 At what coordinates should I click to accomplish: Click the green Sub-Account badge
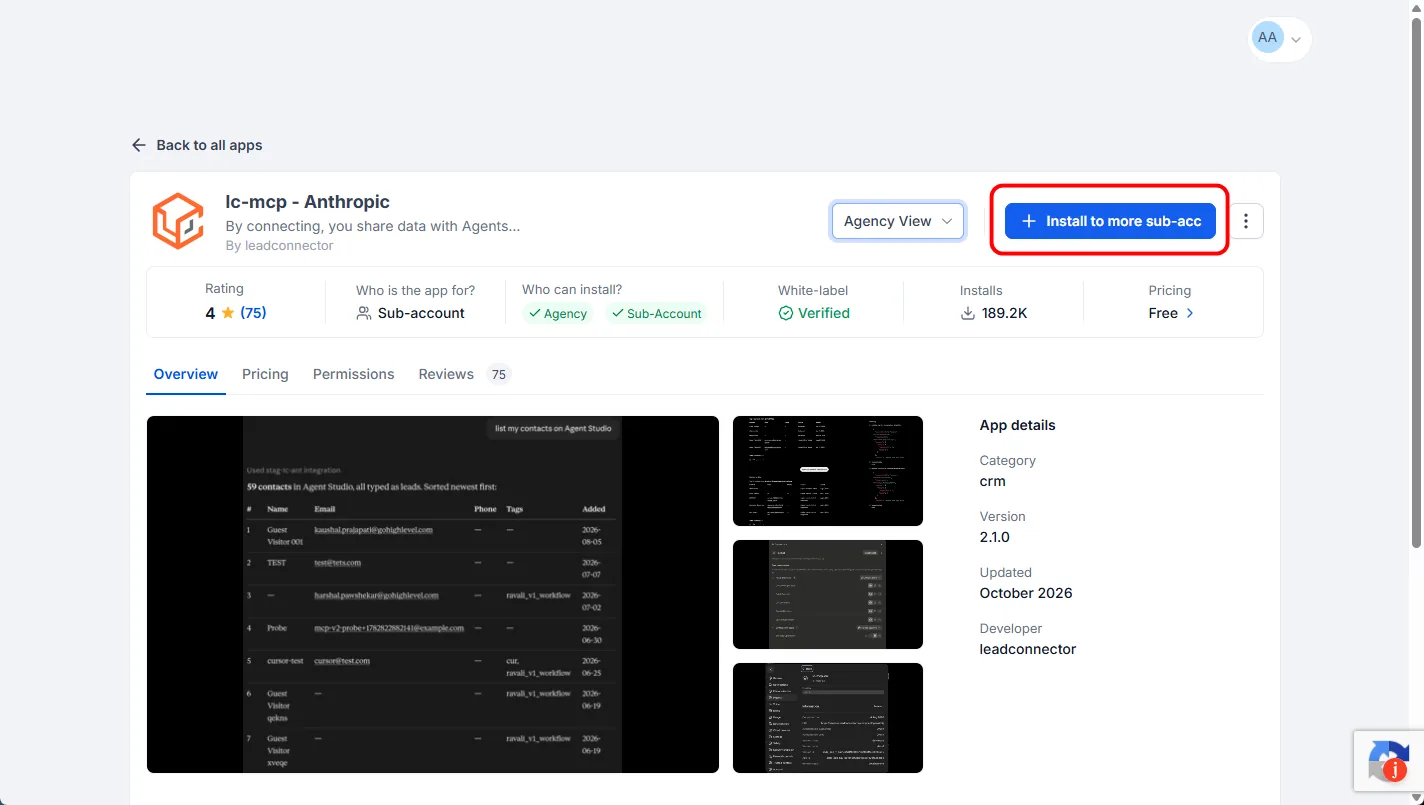pyautogui.click(x=656, y=313)
